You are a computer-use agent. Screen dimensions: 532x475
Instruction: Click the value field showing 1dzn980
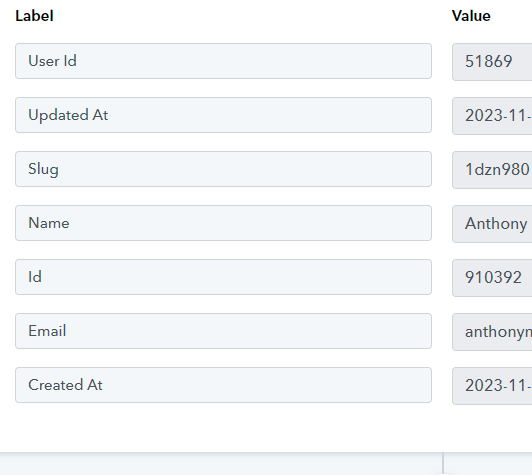(x=492, y=170)
